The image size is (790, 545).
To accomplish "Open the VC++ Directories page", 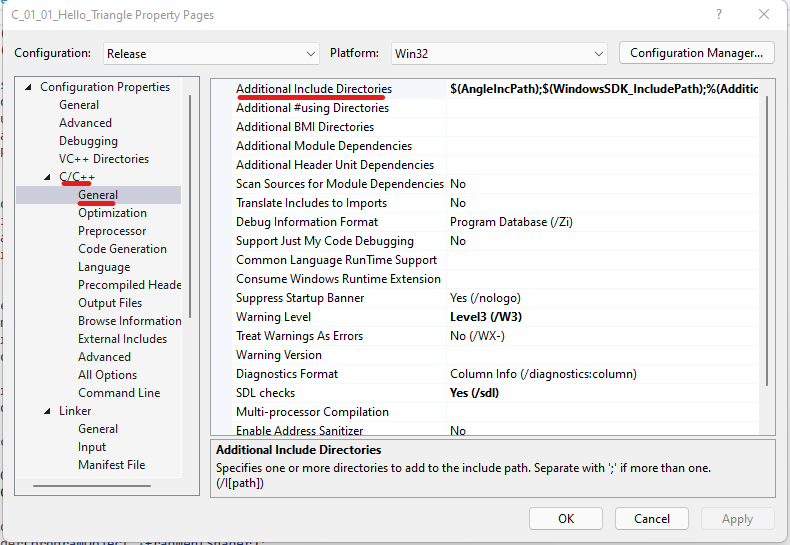I will pyautogui.click(x=104, y=159).
